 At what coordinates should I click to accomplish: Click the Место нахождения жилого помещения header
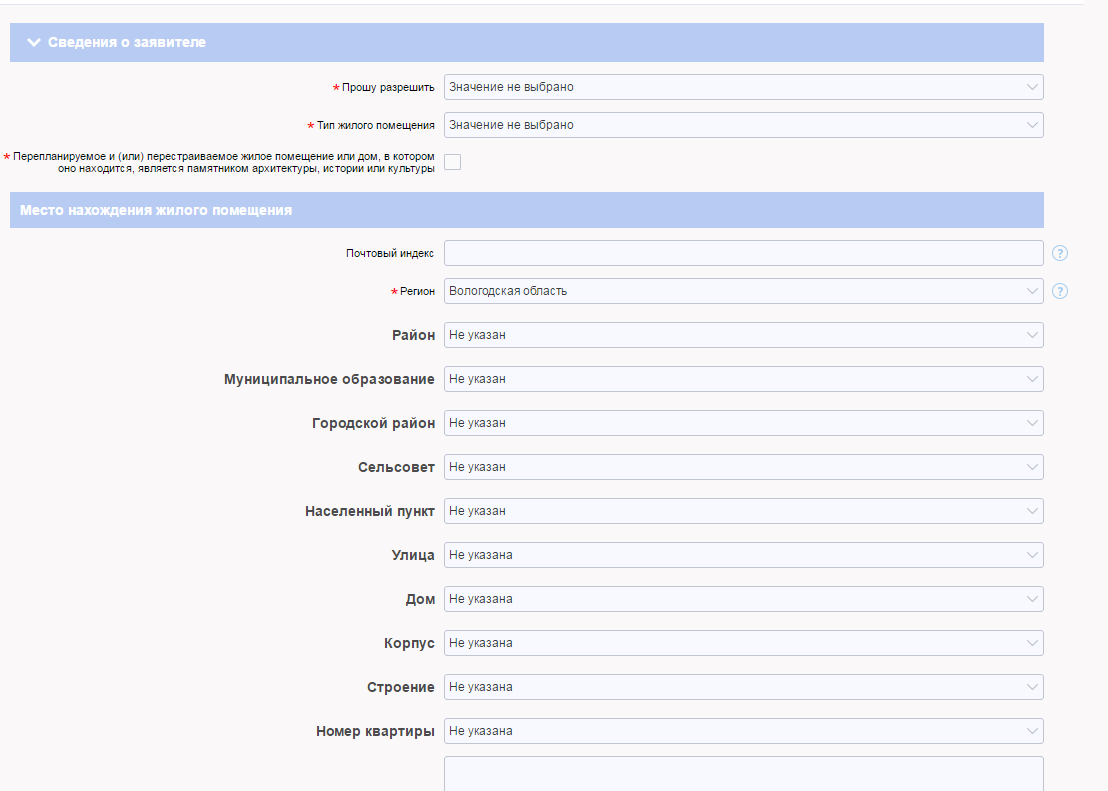click(x=156, y=210)
